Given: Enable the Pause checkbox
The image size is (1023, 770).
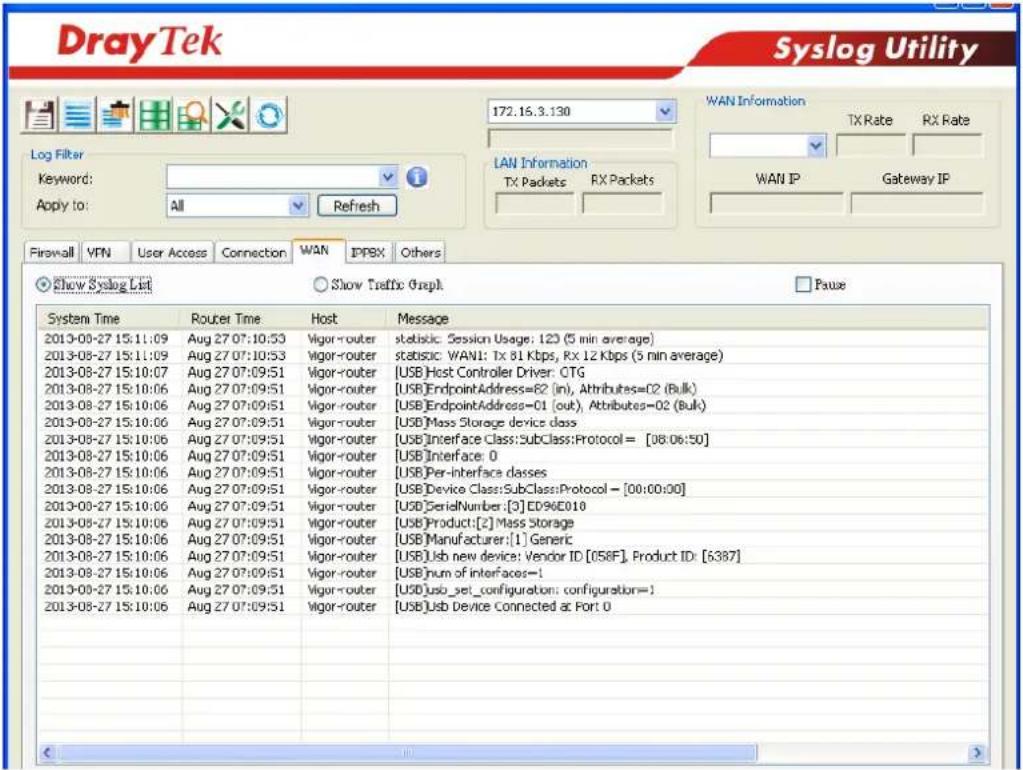Looking at the screenshot, I should (803, 285).
